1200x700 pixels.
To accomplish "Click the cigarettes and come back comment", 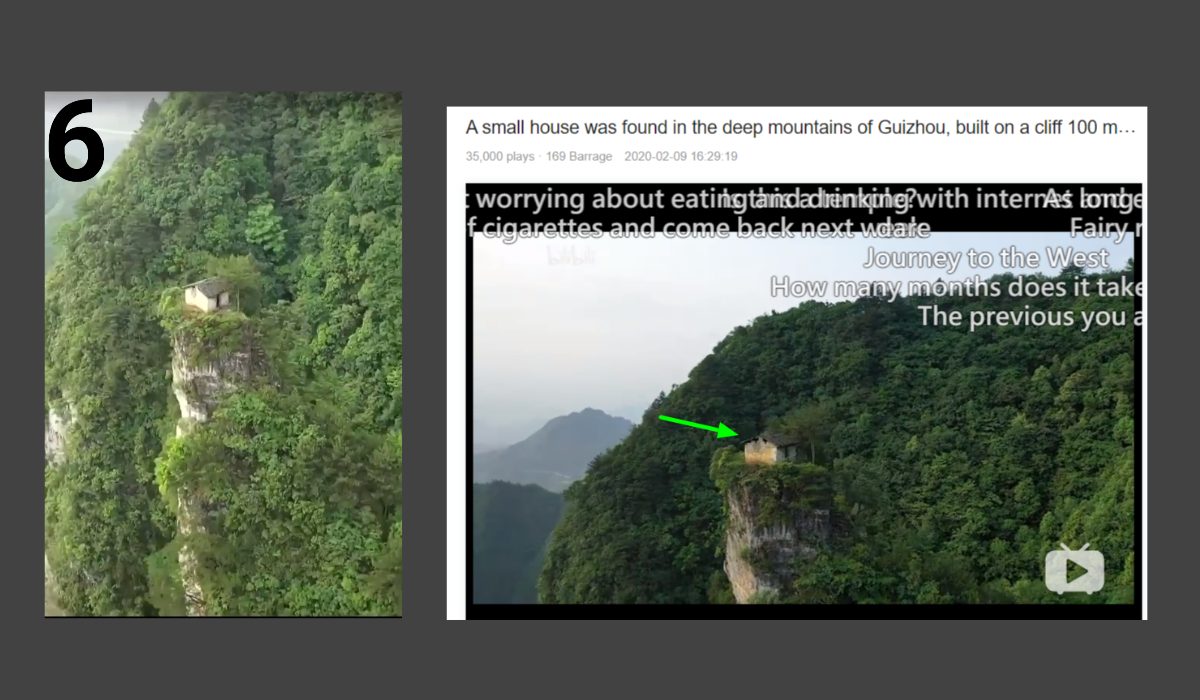I will (700, 228).
